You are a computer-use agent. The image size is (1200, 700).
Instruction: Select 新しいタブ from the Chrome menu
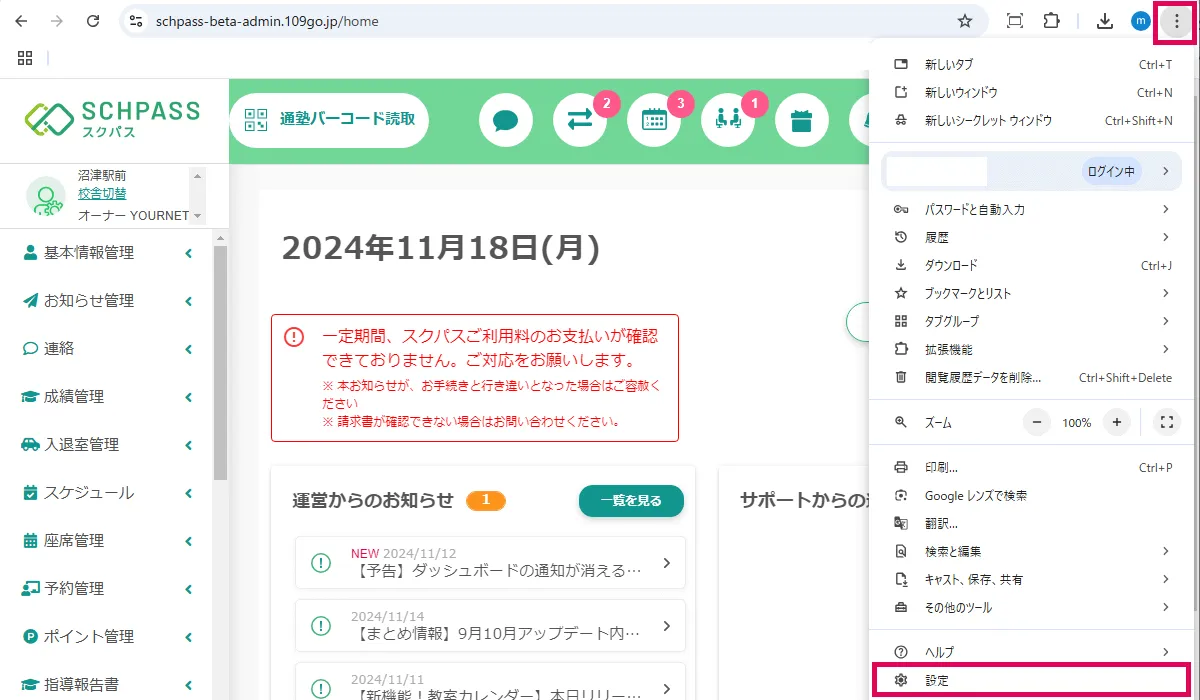tap(1032, 64)
